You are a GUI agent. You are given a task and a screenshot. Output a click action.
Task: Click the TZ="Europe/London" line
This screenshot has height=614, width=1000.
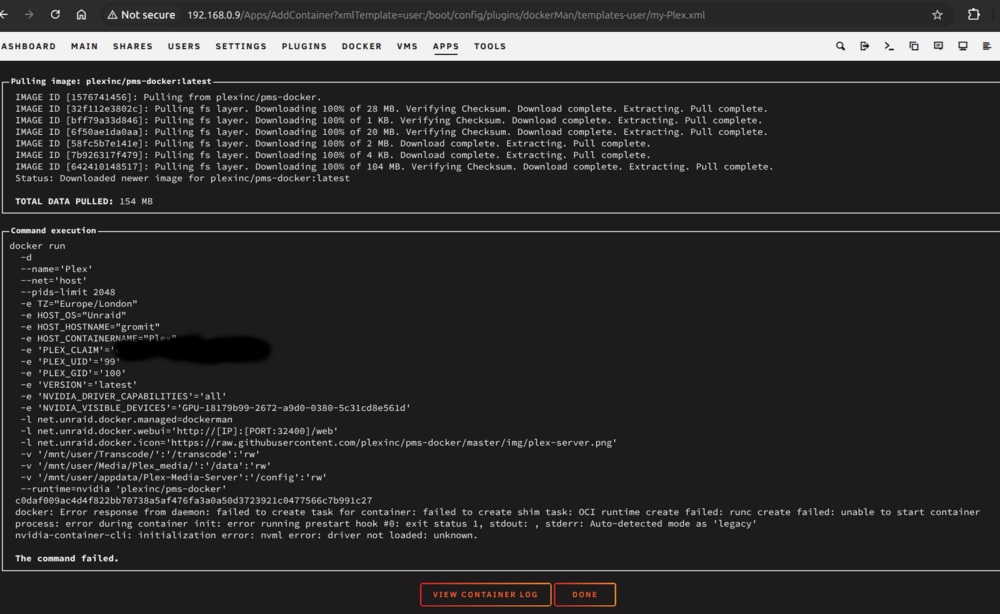78,304
